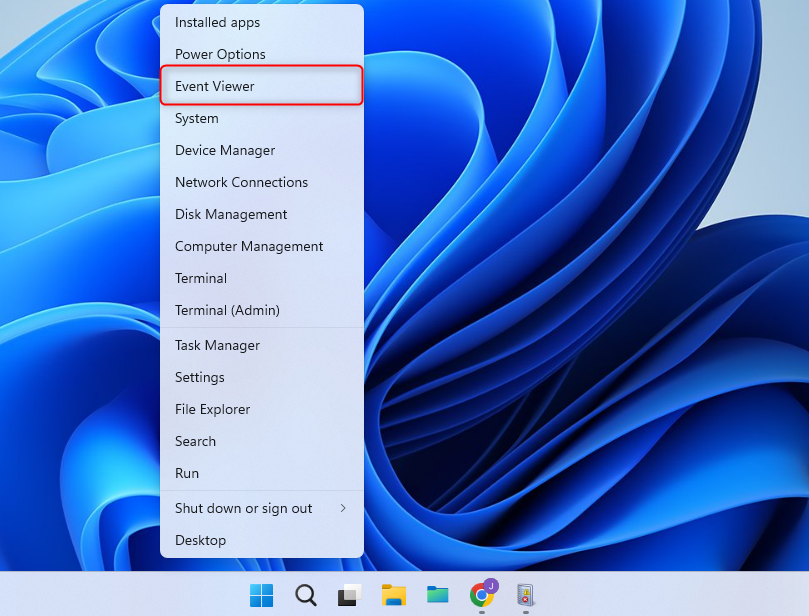Select Run from the quick menu
The width and height of the screenshot is (809, 616).
click(186, 473)
